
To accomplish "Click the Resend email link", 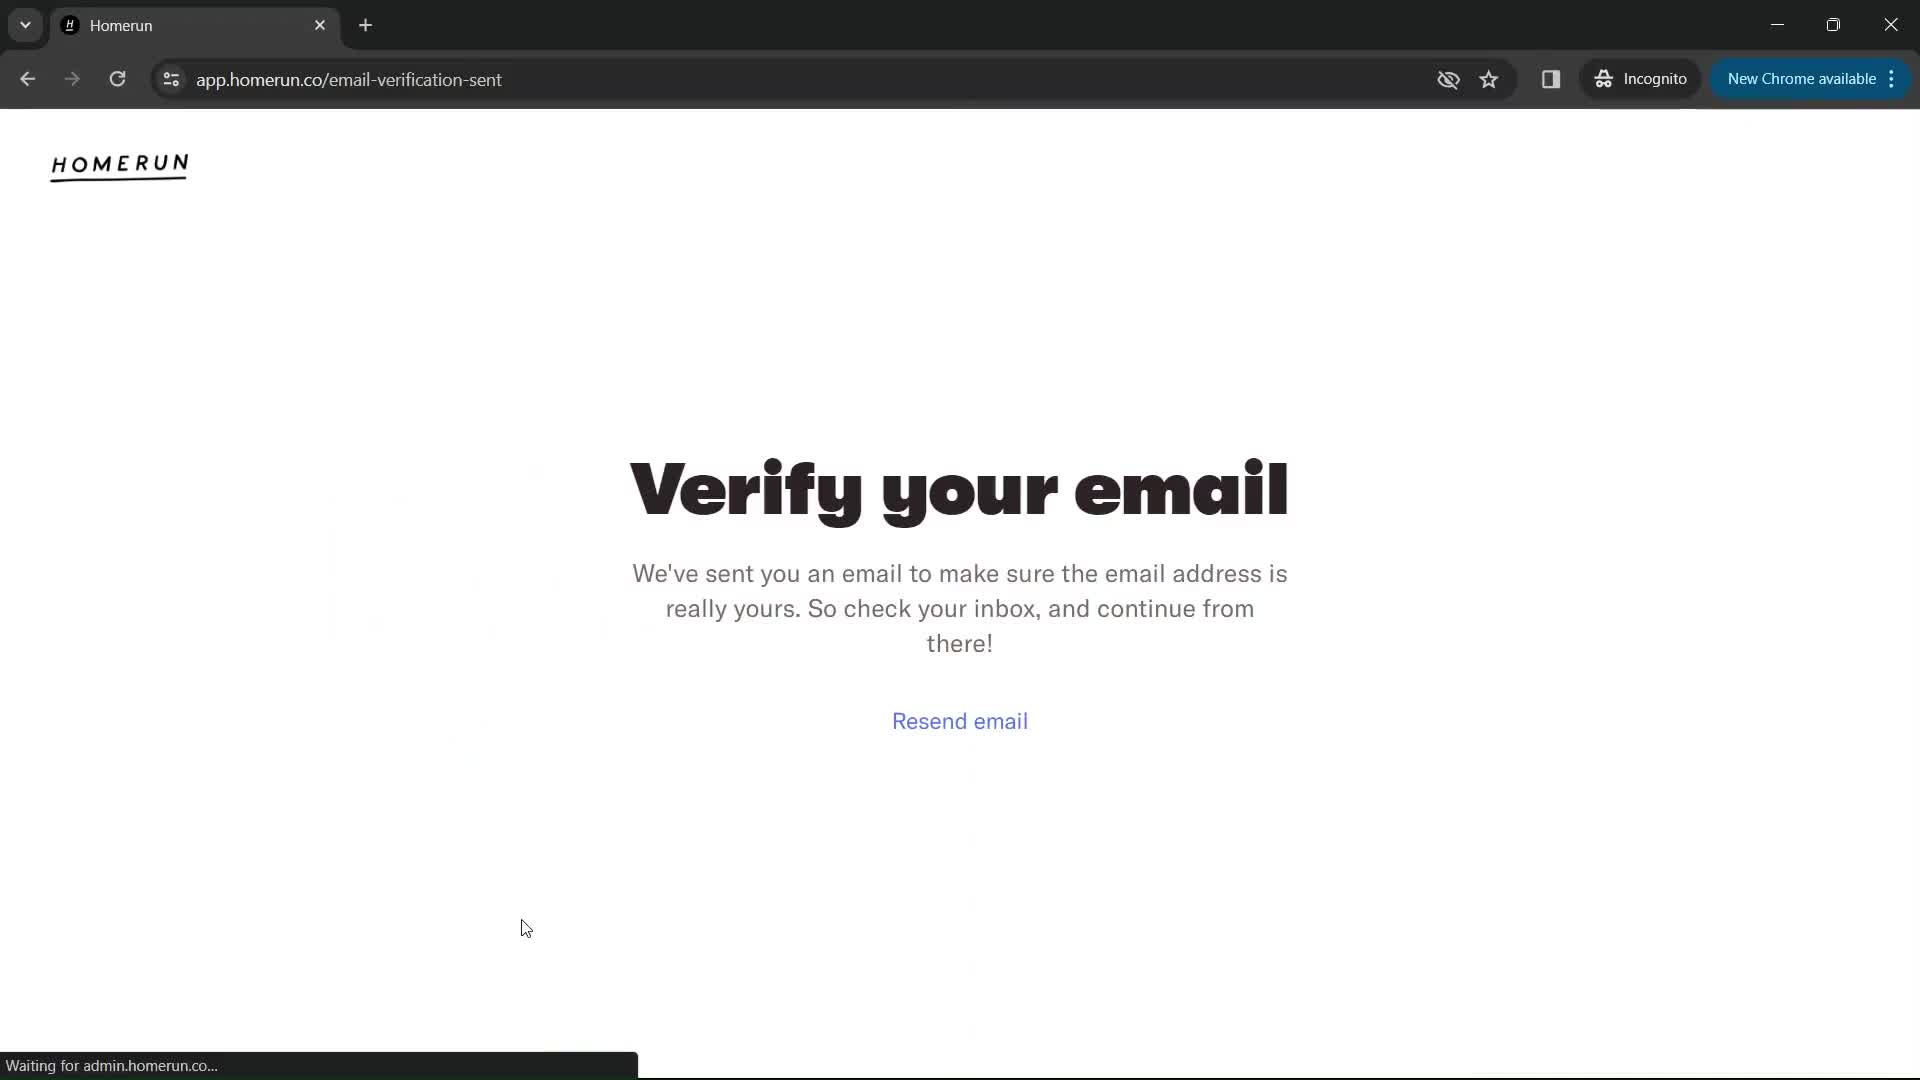I will [960, 721].
